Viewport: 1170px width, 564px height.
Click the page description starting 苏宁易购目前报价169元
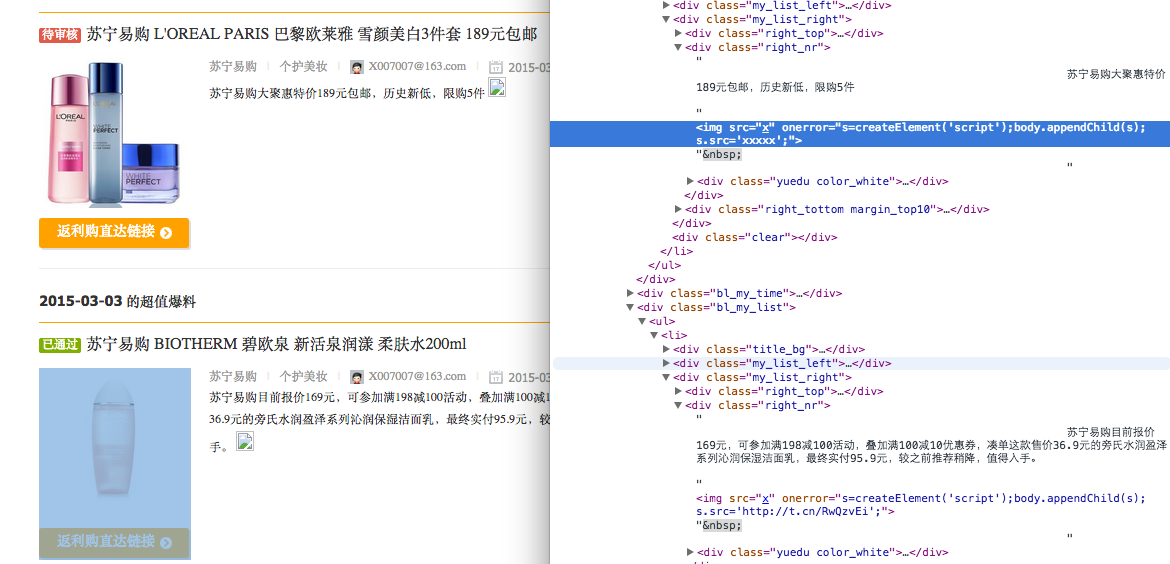(379, 422)
